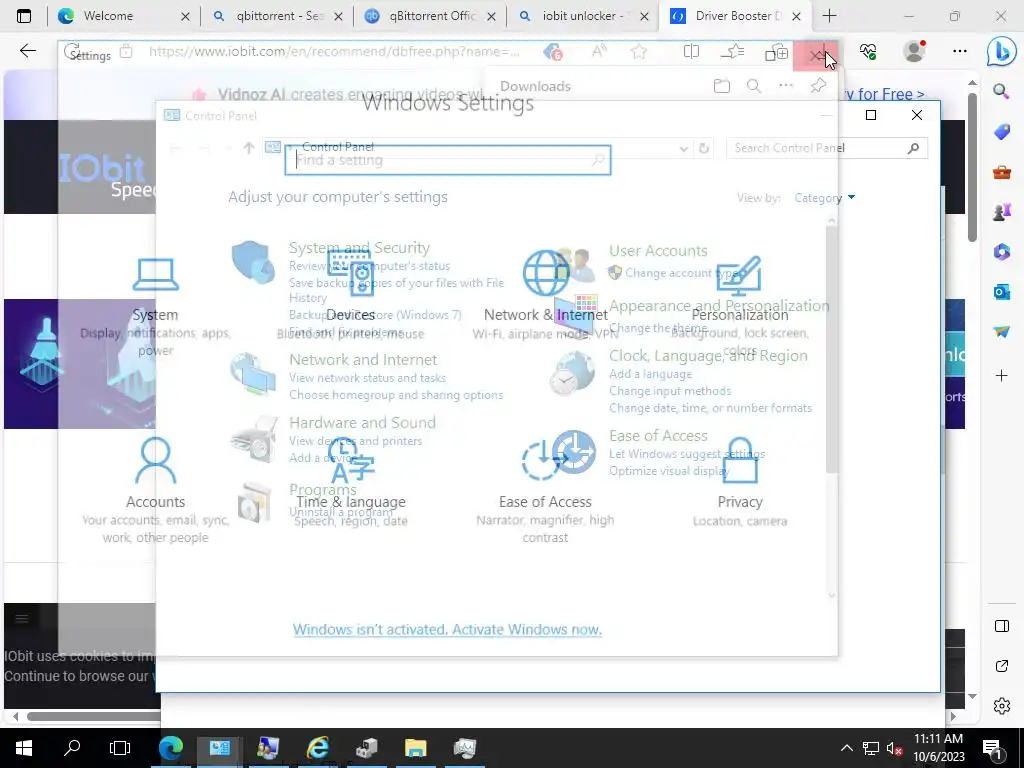This screenshot has width=1024, height=768.
Task: Search downloads in the Downloads panel
Action: click(754, 86)
